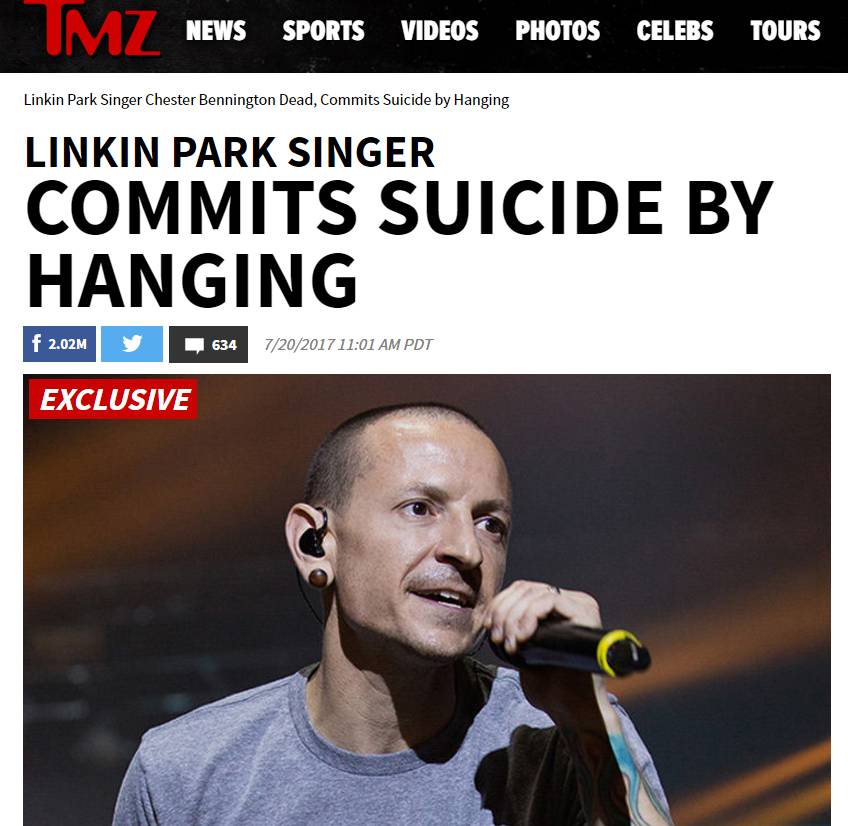
Task: Click the word HANGING in the headline
Action: coord(192,280)
